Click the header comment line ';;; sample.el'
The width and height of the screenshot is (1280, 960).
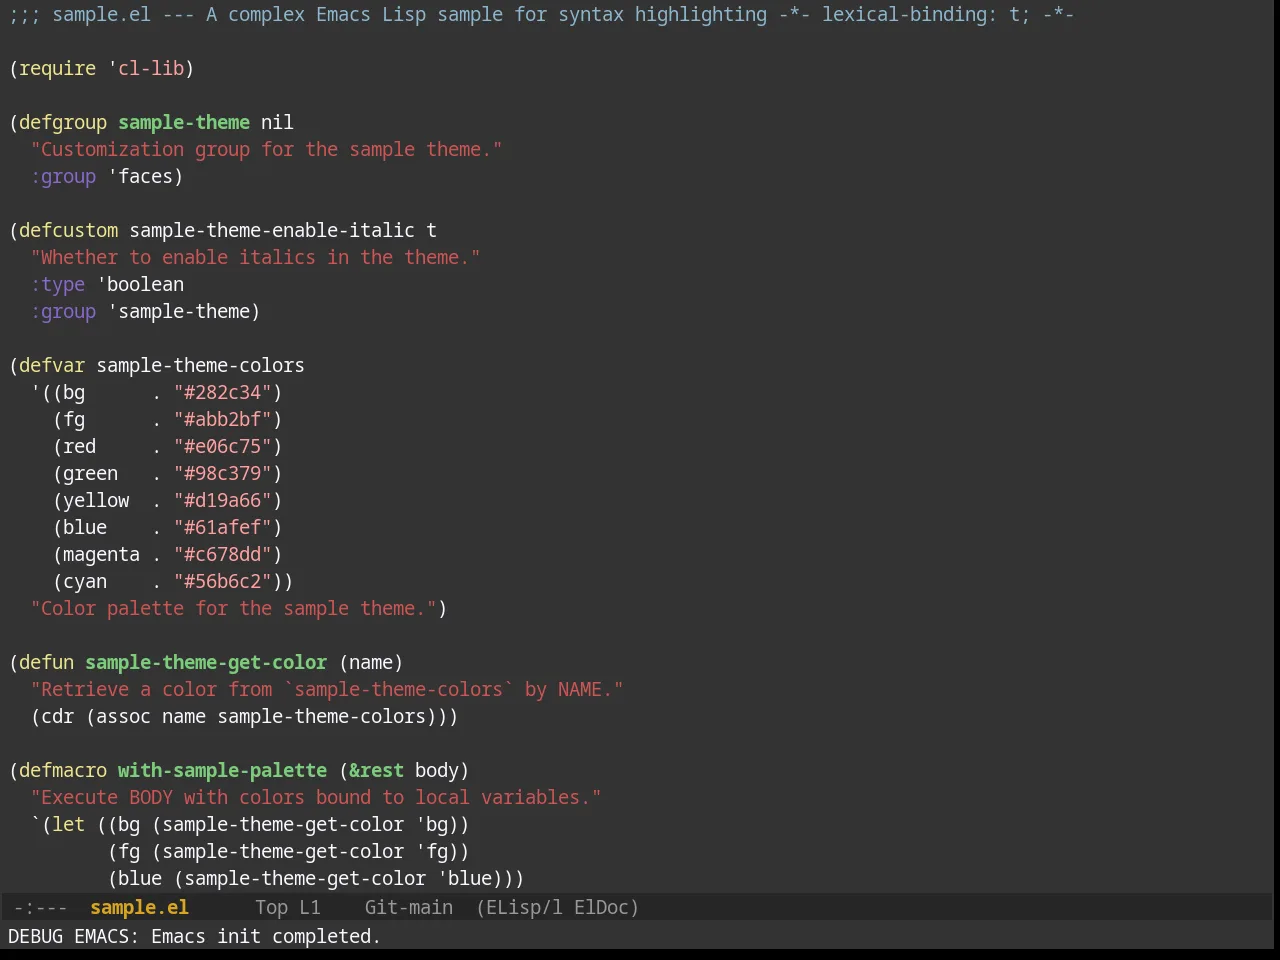point(541,14)
